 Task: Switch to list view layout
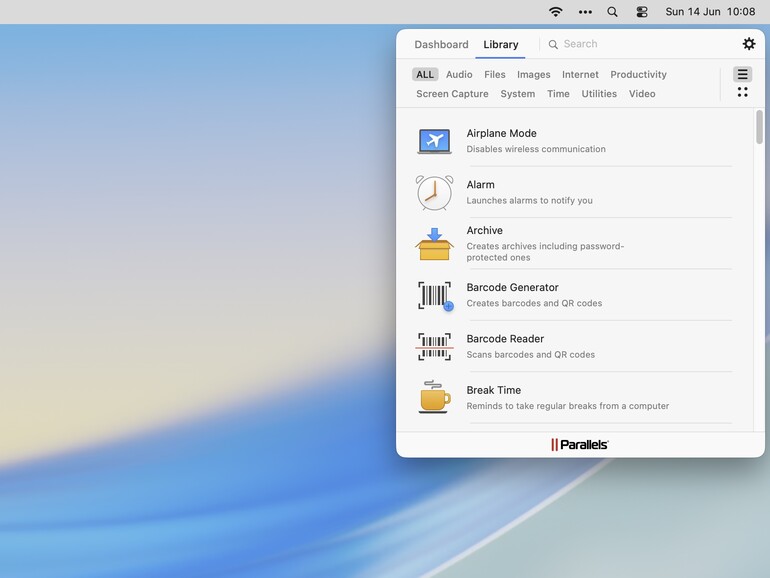[742, 74]
